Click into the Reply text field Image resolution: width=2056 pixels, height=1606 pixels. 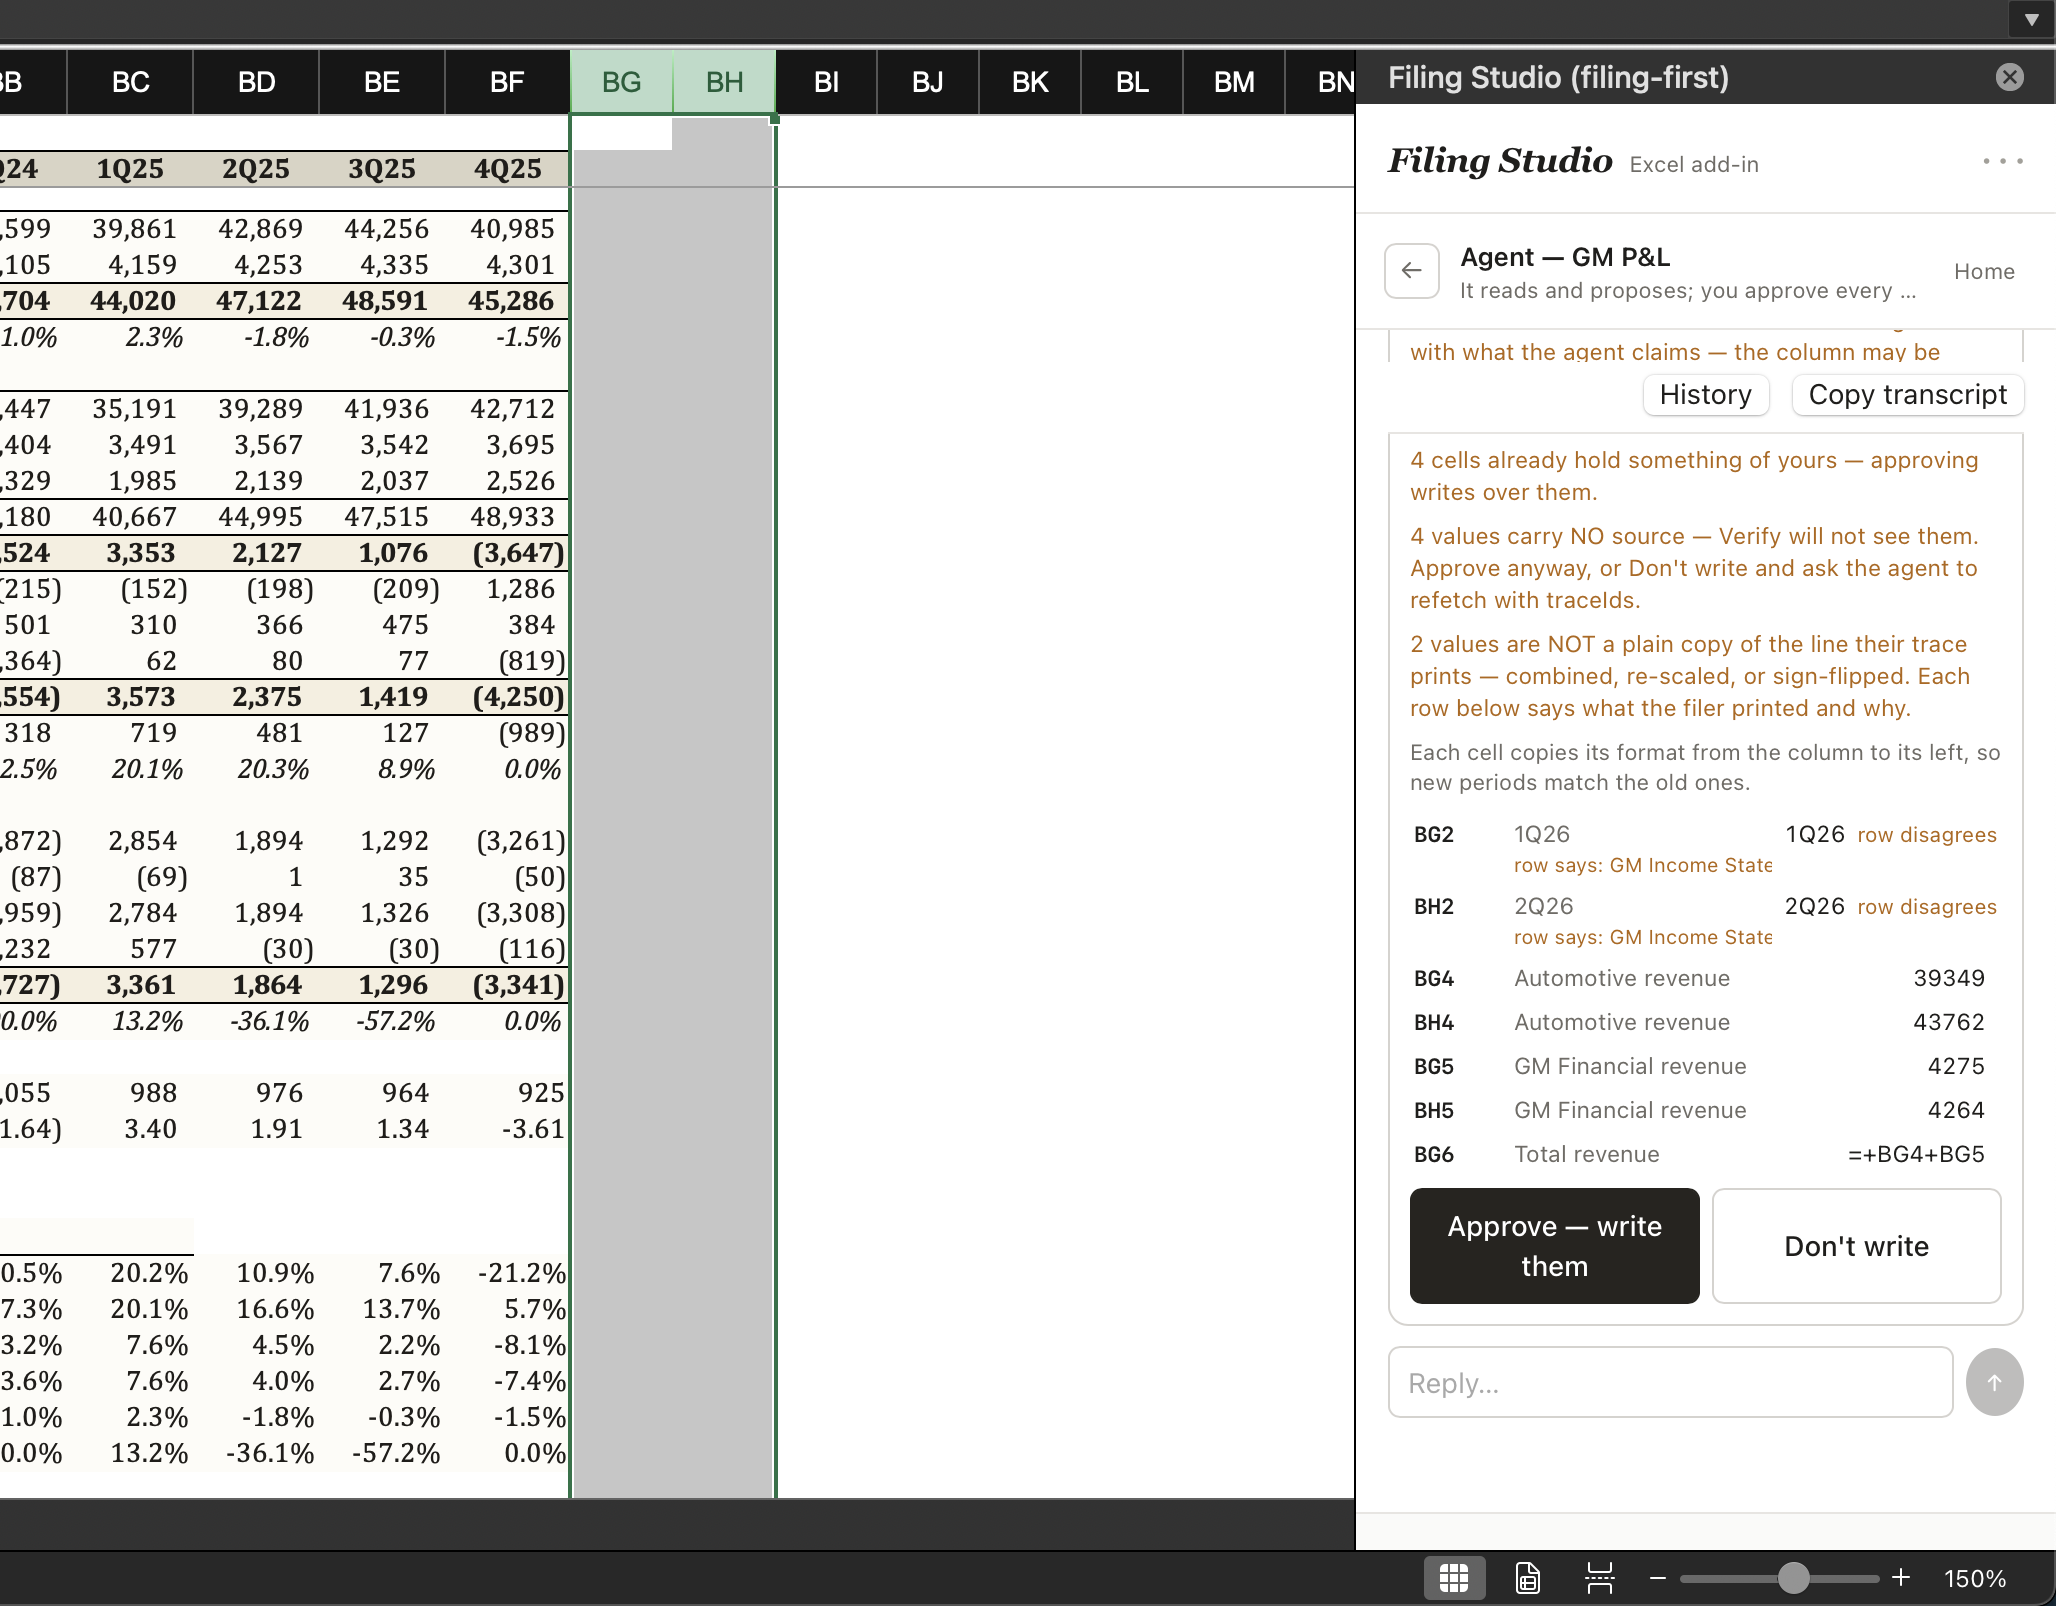pyautogui.click(x=1670, y=1382)
